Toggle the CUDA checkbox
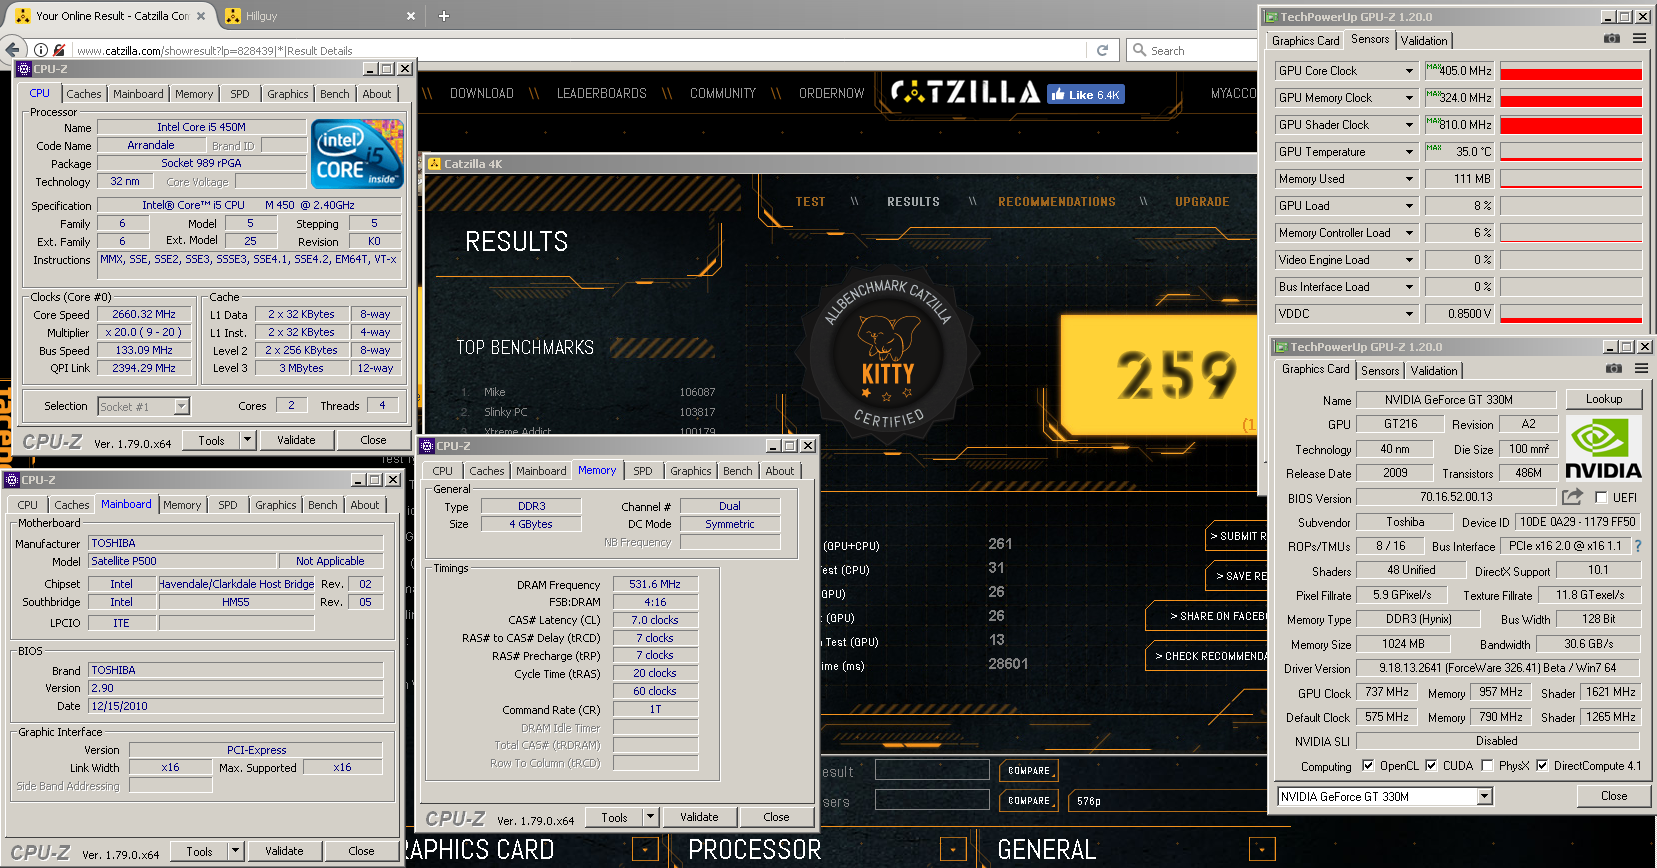 (1431, 766)
